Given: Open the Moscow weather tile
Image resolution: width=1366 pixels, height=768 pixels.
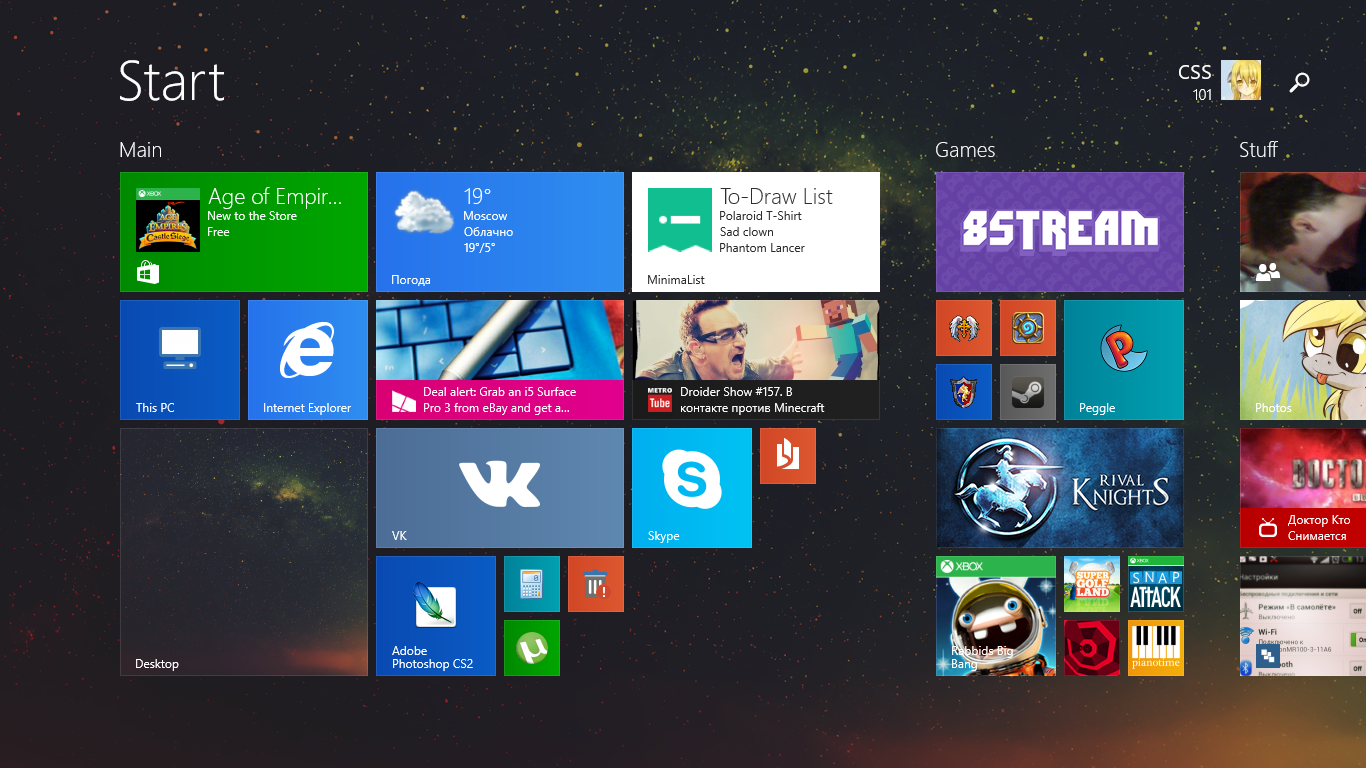Looking at the screenshot, I should point(500,232).
